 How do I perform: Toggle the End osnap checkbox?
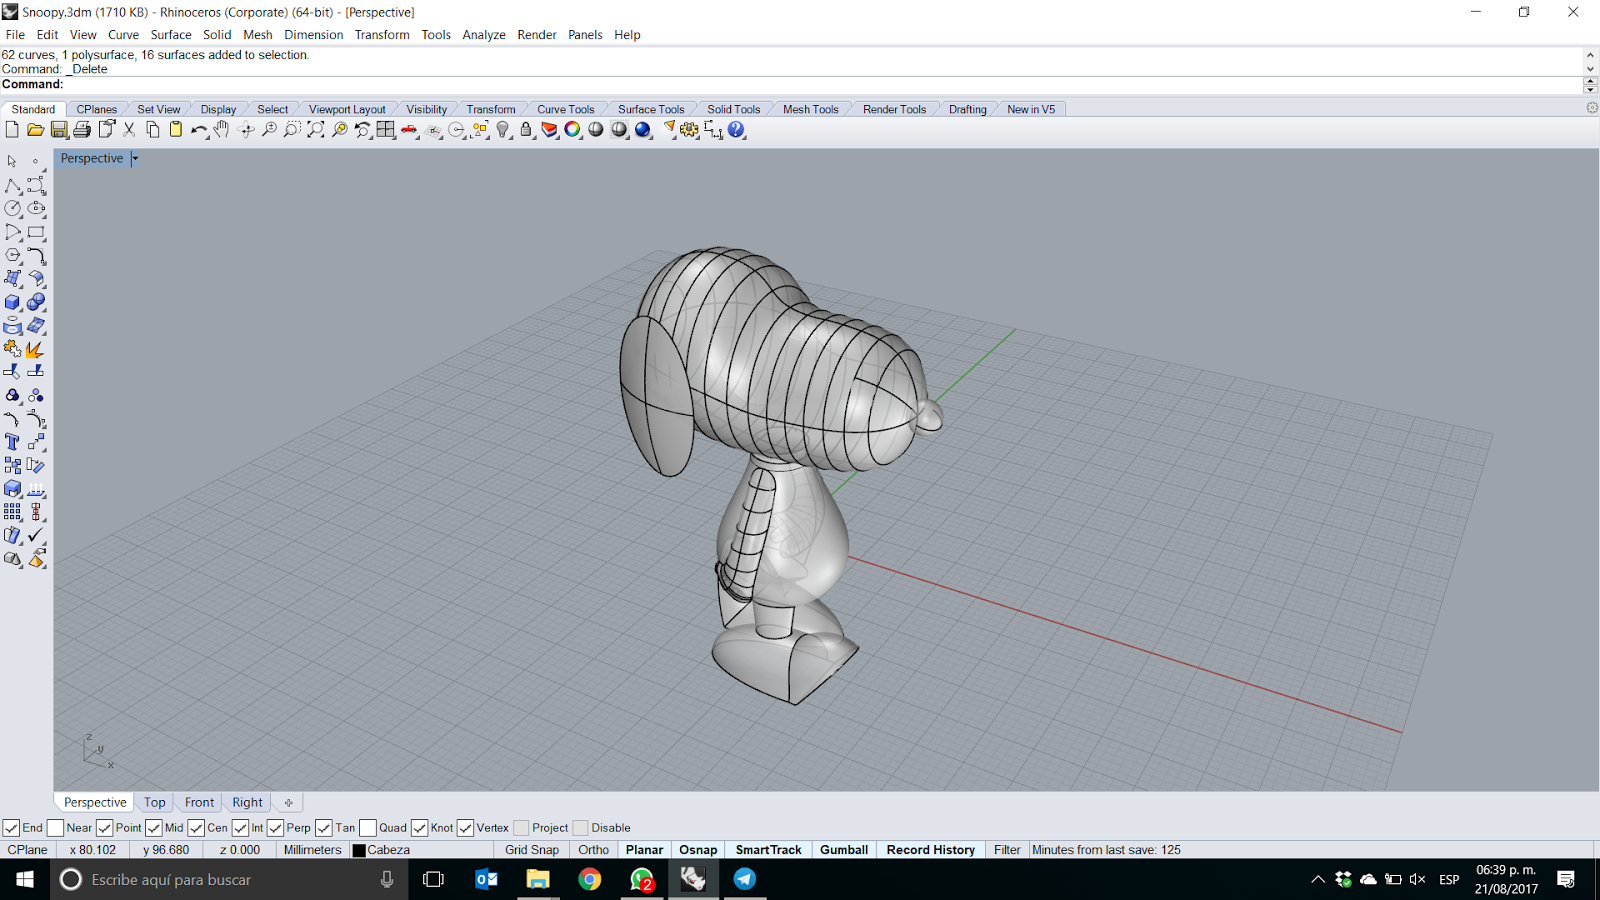(x=11, y=828)
